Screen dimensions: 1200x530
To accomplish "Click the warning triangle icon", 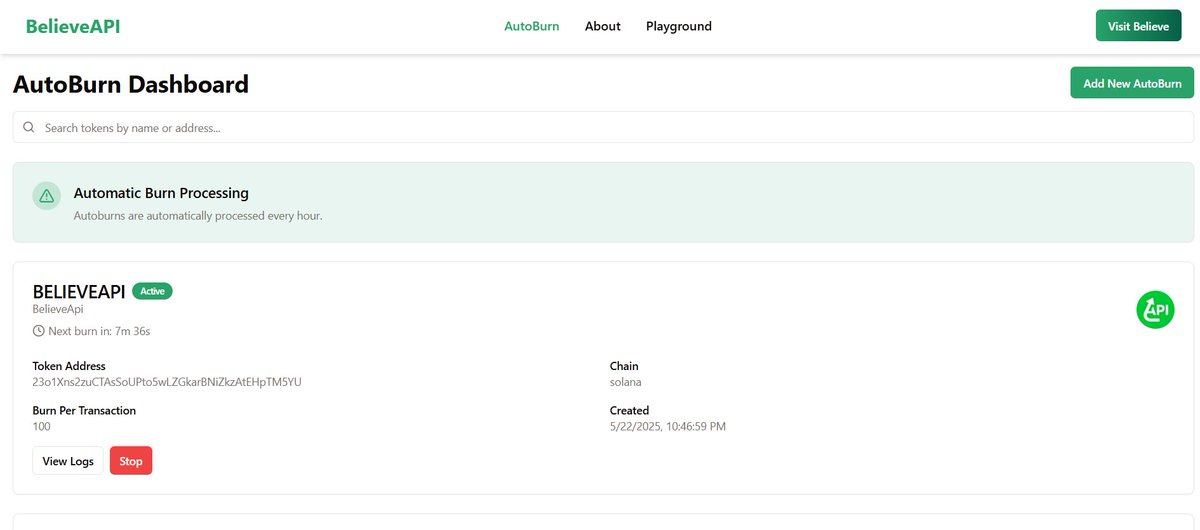I will 47,196.
